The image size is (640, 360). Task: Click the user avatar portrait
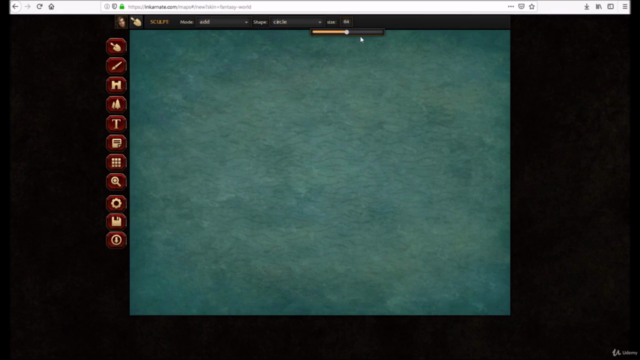[x=121, y=22]
